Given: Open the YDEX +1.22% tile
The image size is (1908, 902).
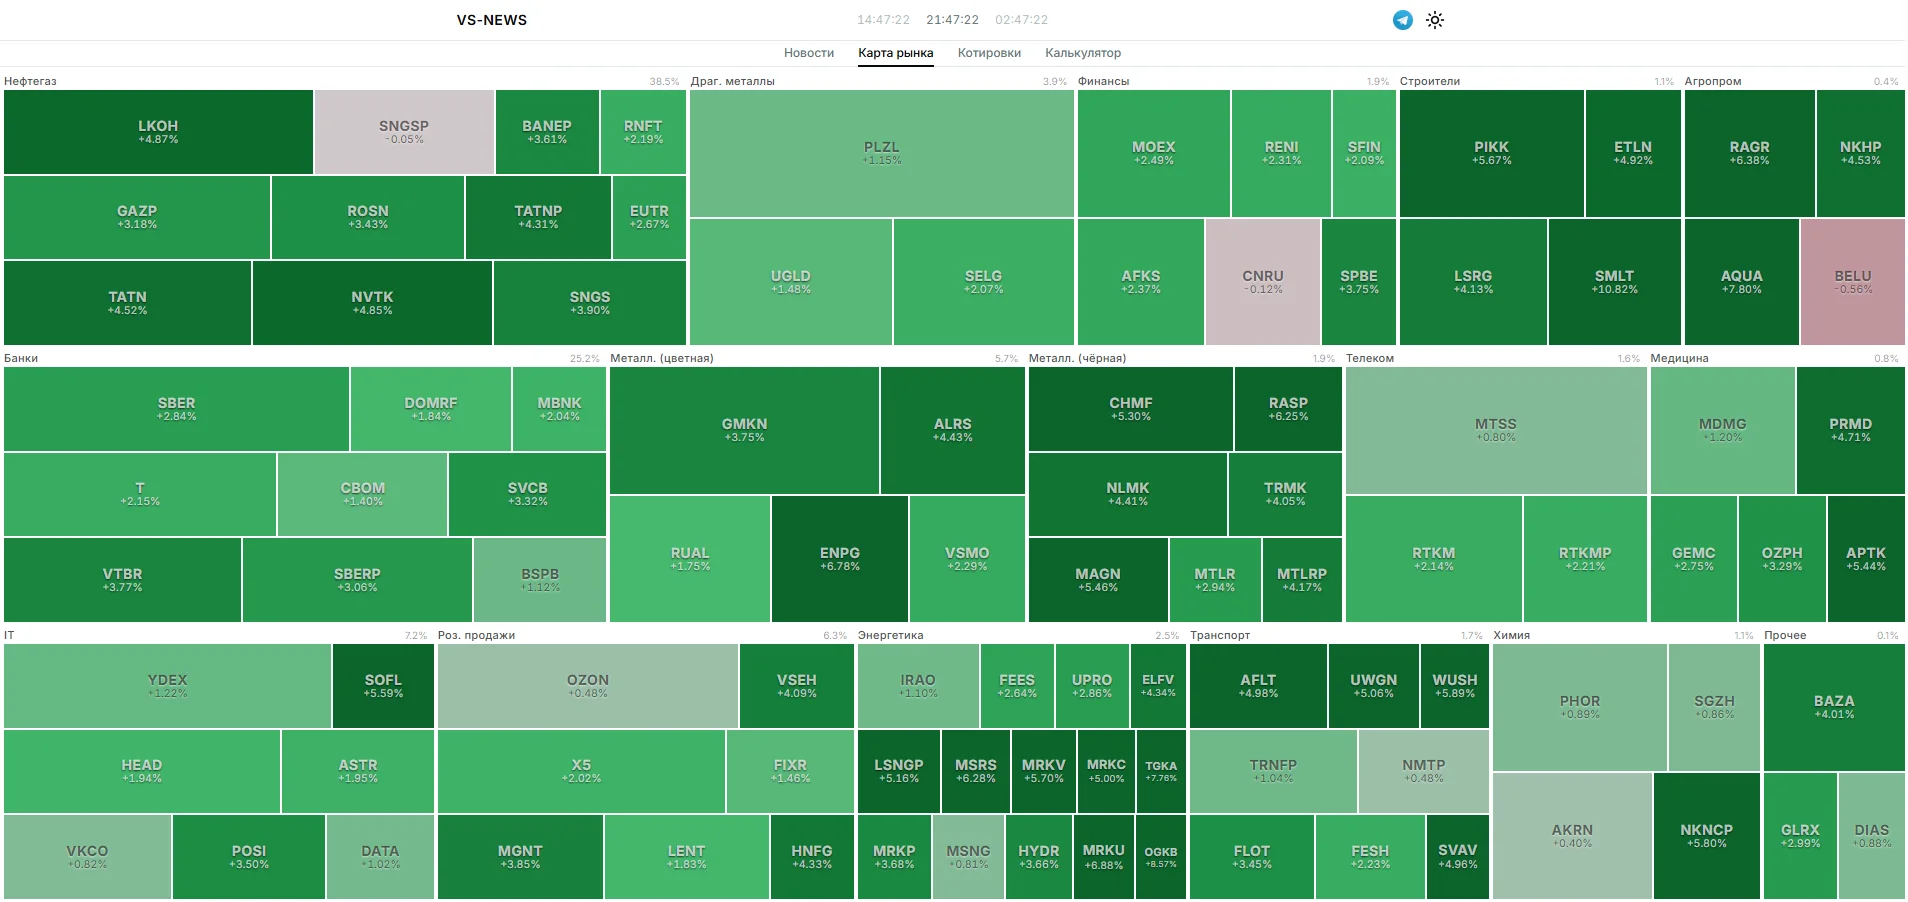Looking at the screenshot, I should tap(168, 686).
